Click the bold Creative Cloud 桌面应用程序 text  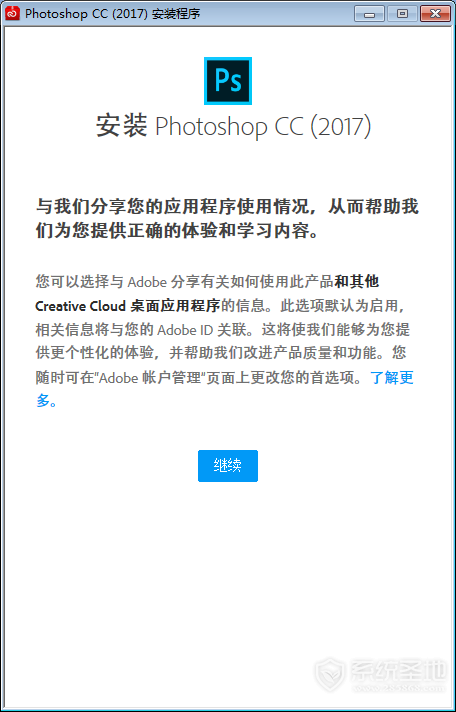(128, 306)
